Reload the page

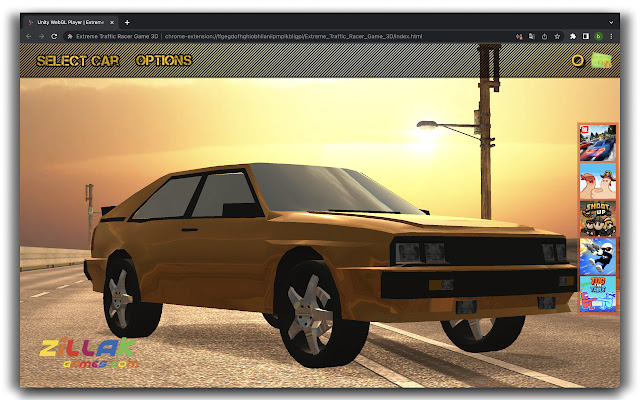54,36
